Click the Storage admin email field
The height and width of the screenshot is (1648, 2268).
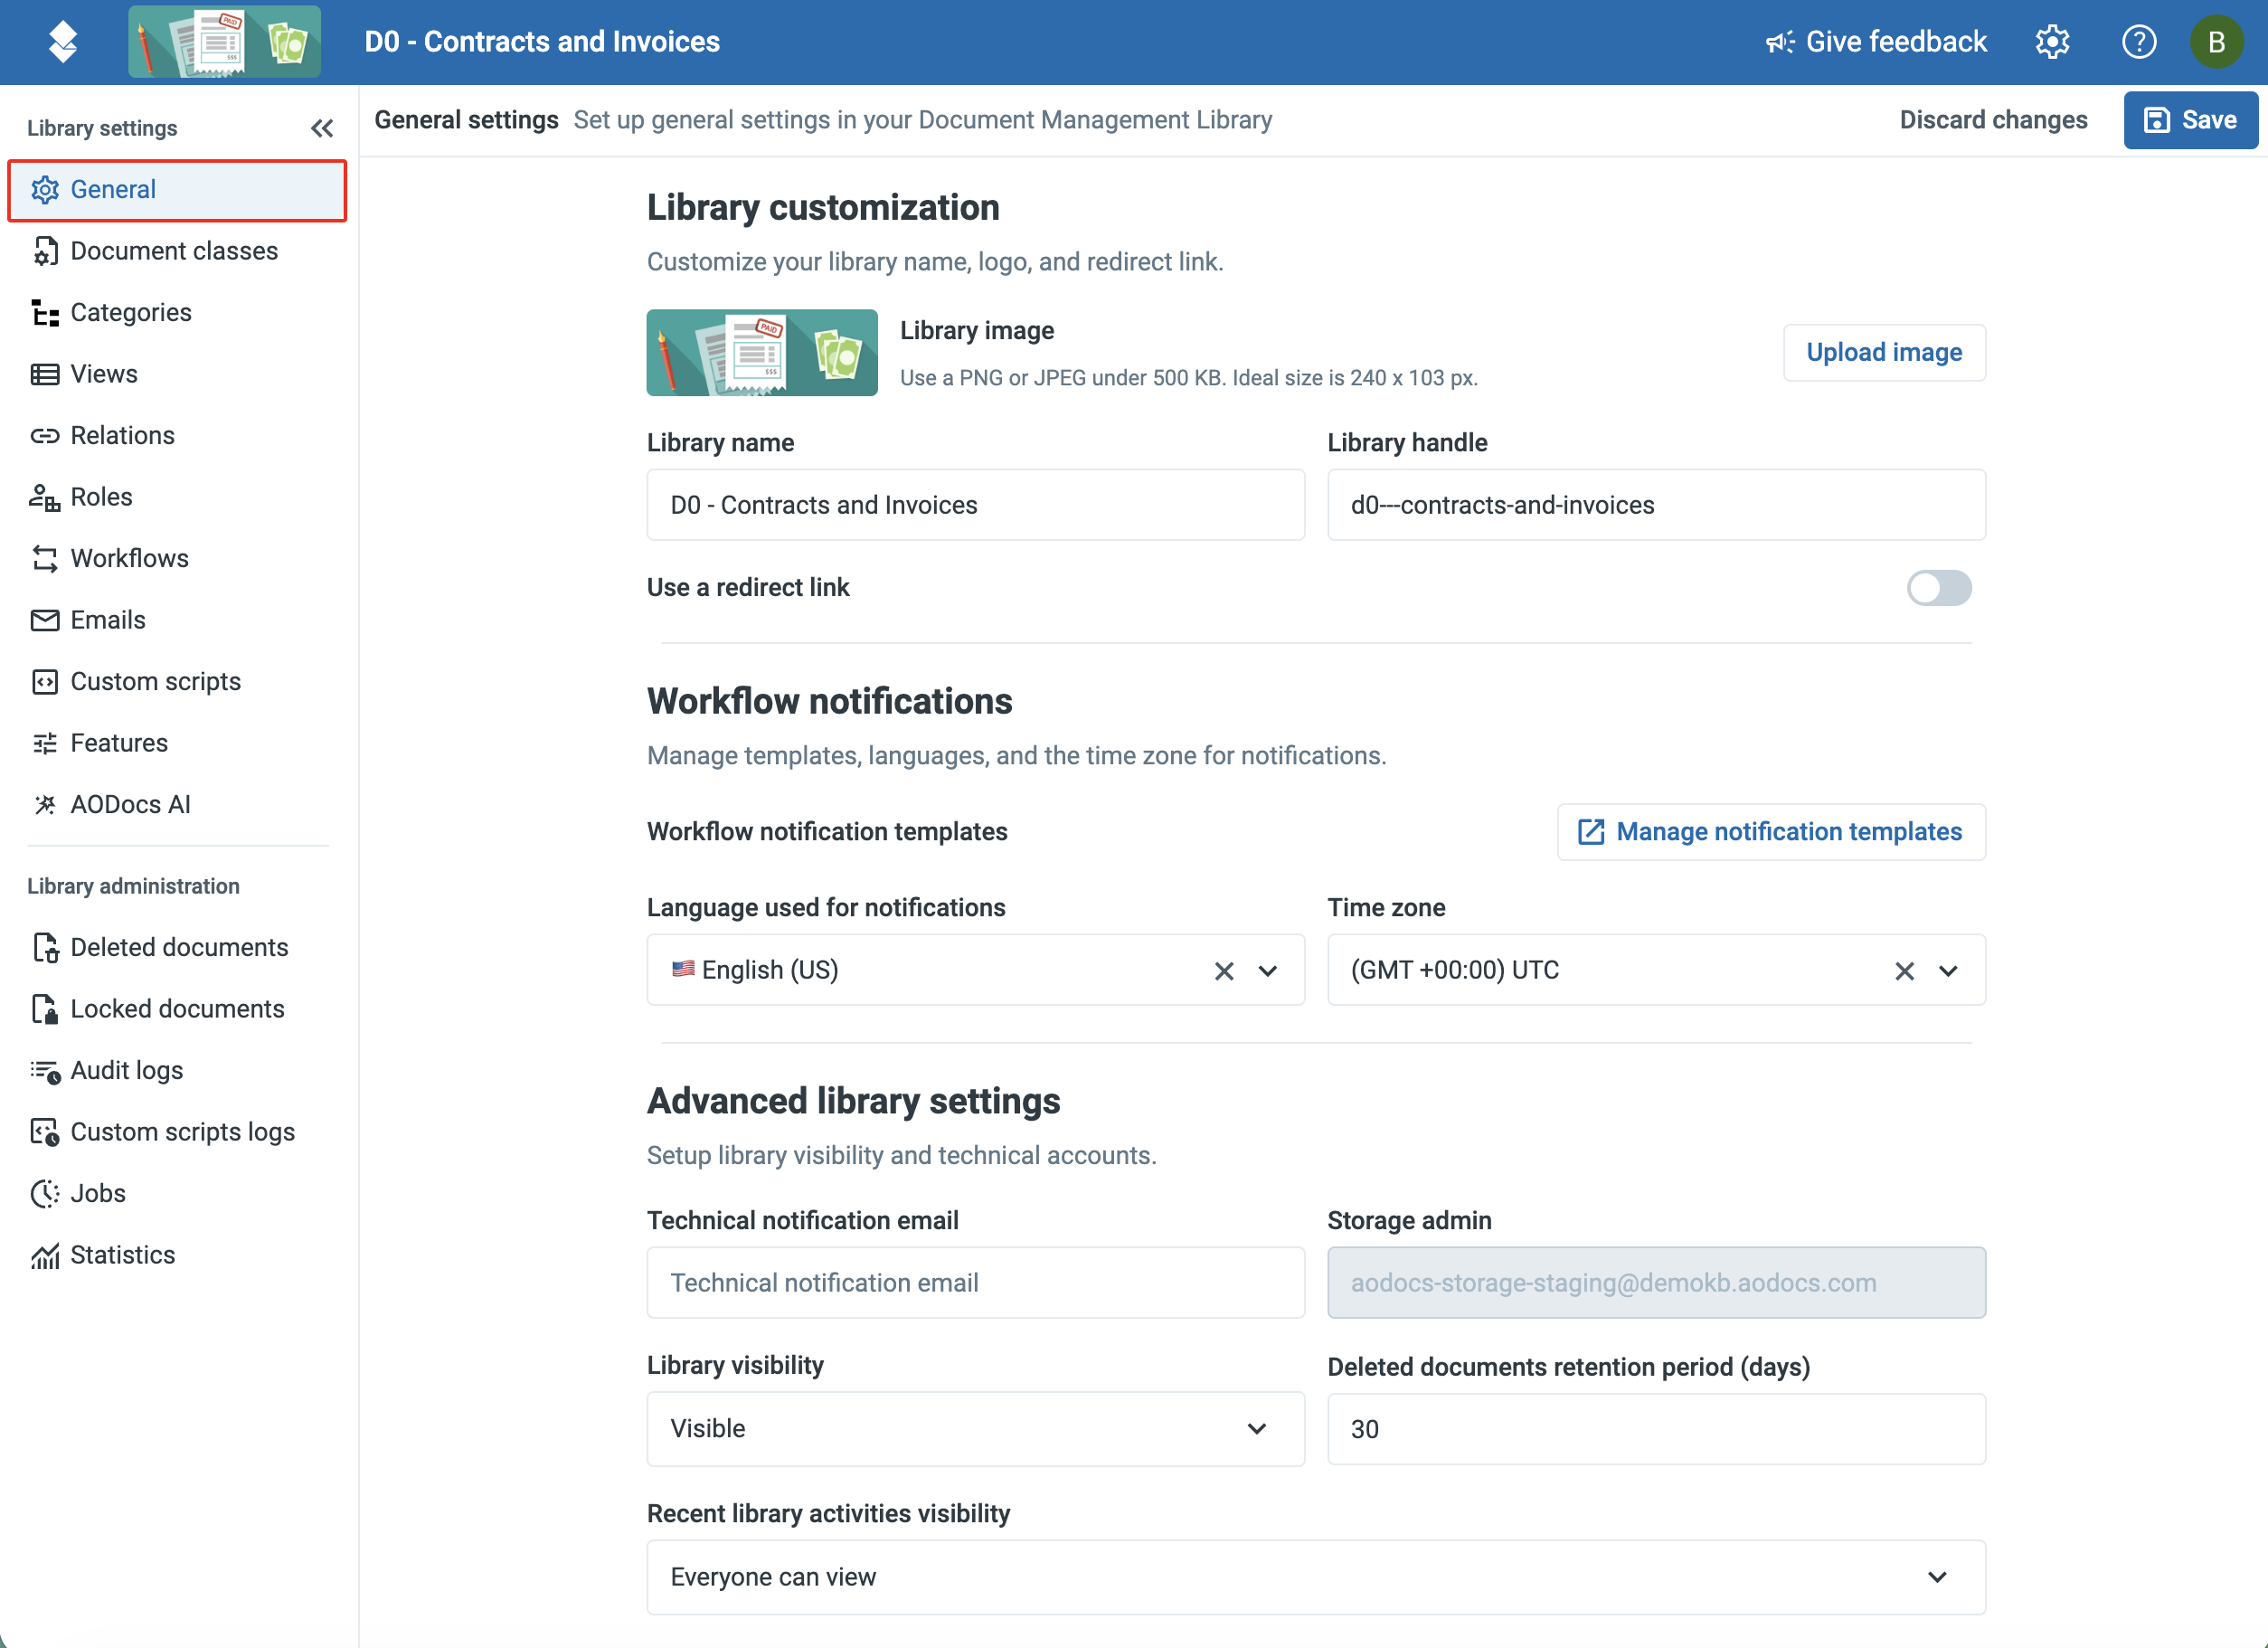[x=1656, y=1283]
